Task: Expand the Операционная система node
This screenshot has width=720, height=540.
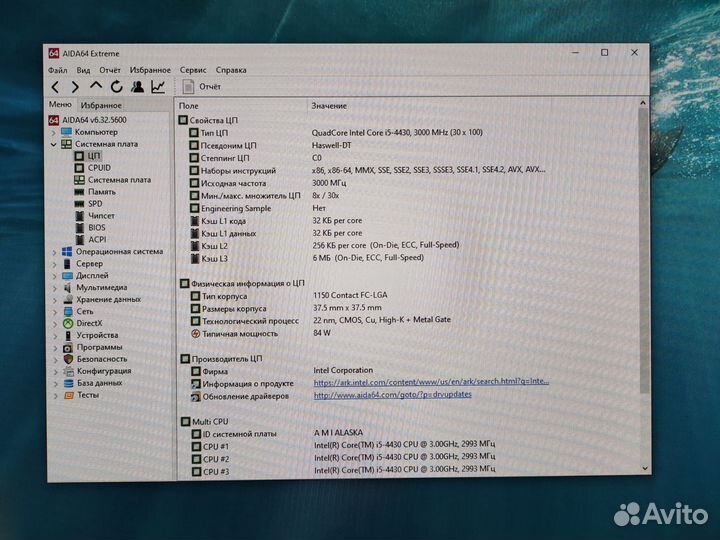Action: 54,252
